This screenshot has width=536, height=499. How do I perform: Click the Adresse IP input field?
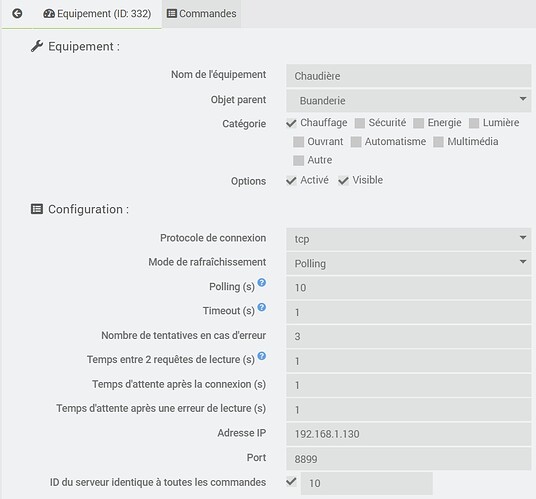coord(408,434)
